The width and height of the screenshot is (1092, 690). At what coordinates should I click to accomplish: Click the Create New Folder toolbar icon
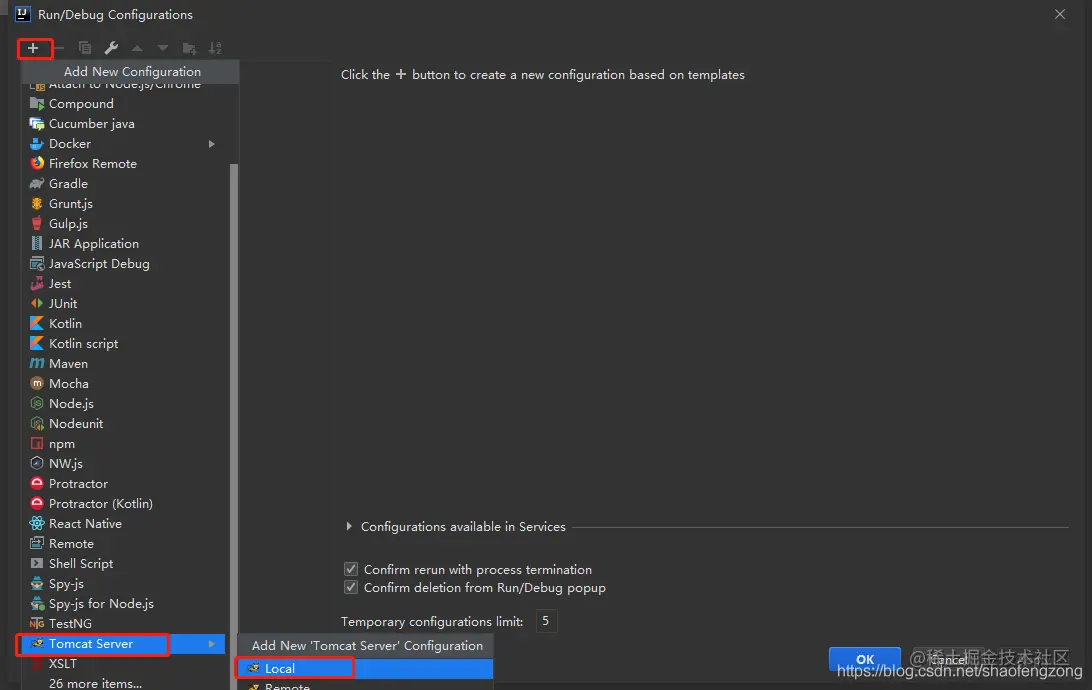coord(189,48)
